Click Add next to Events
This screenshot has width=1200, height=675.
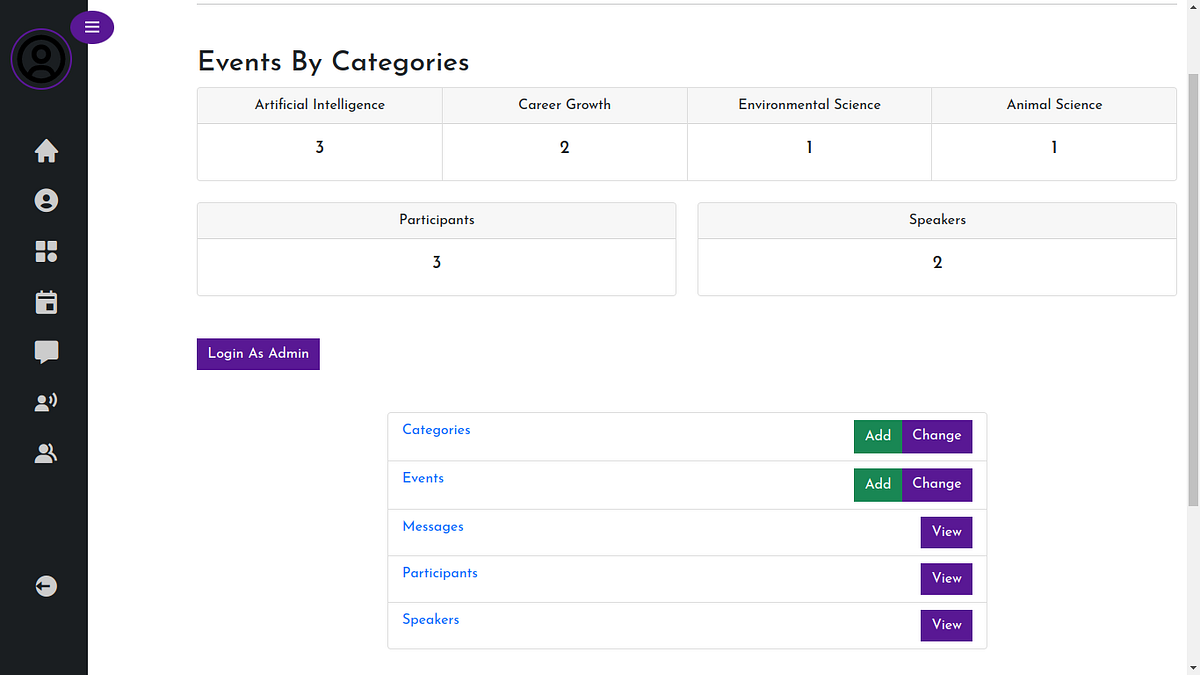click(877, 484)
